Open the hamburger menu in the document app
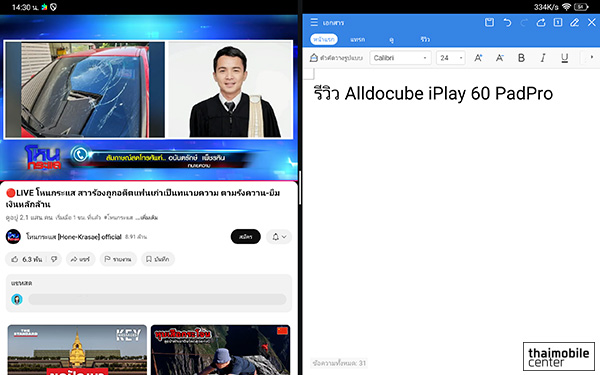 314,22
